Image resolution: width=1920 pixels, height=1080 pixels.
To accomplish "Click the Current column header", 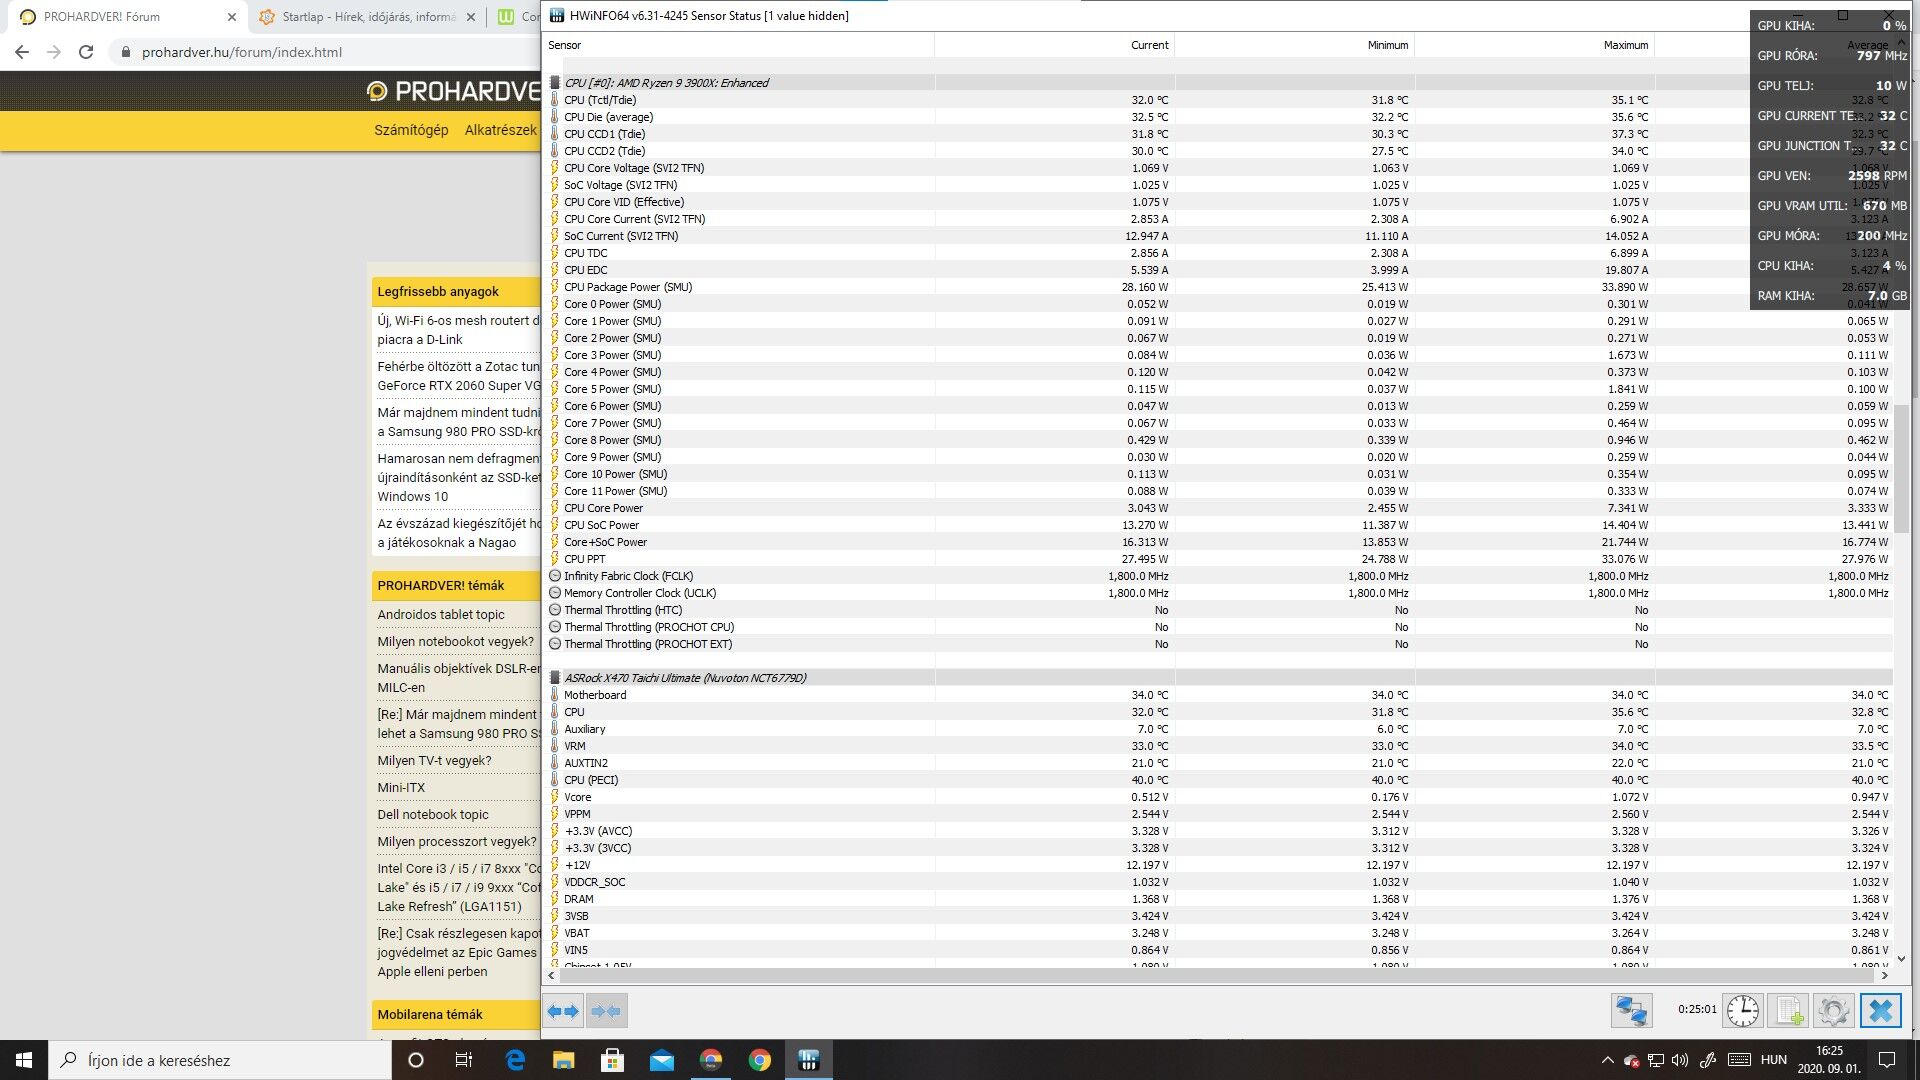I will pos(1054,45).
